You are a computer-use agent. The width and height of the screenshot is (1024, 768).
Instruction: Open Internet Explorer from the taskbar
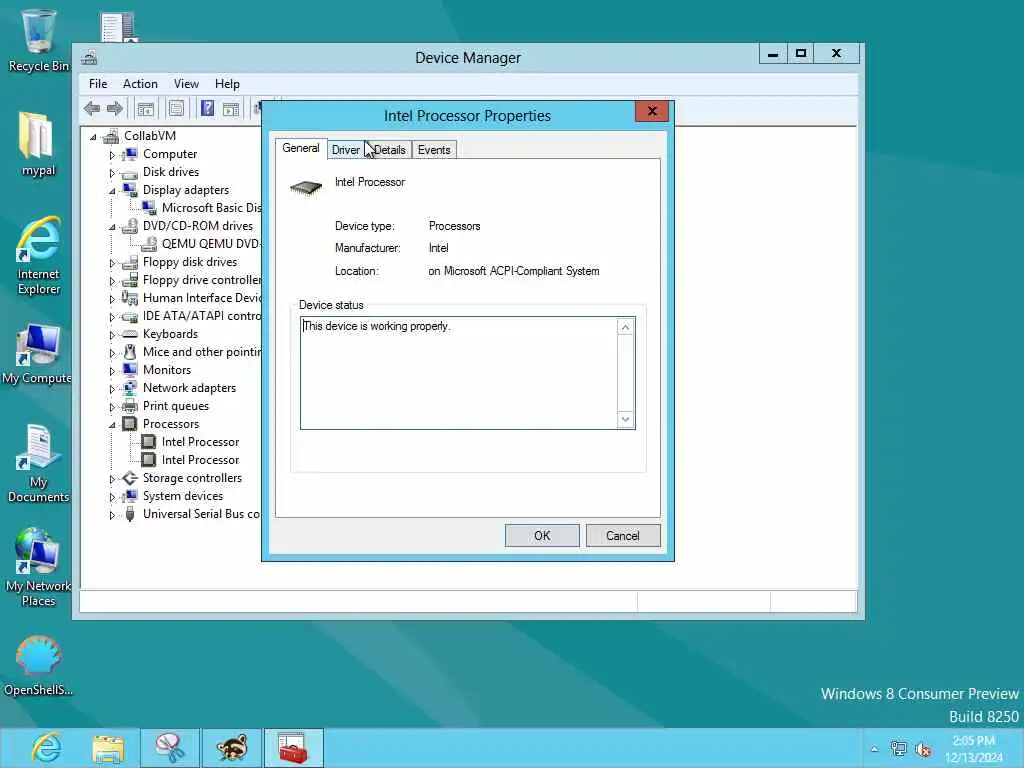click(x=46, y=748)
